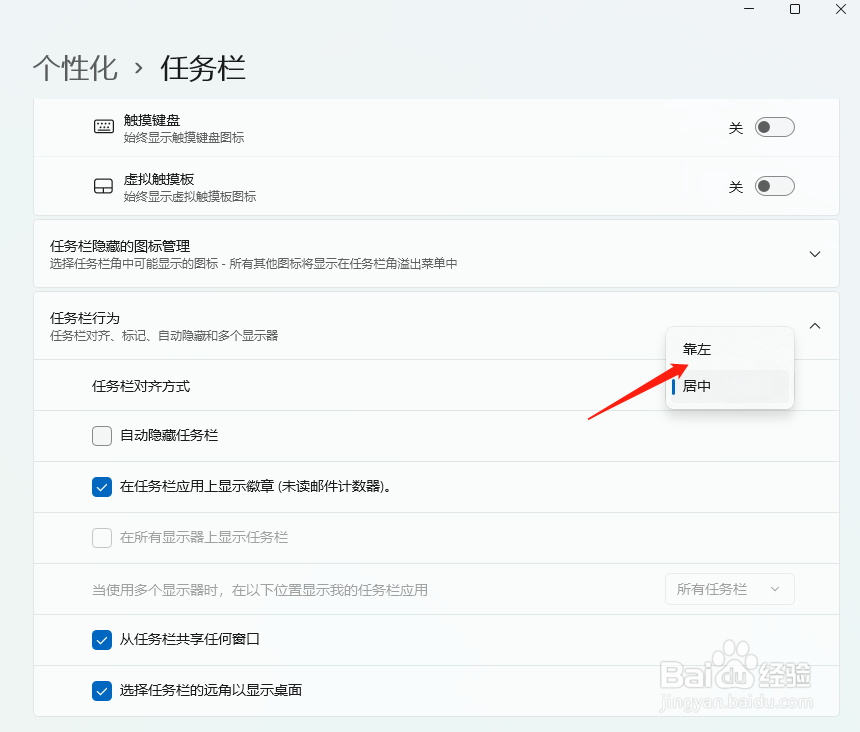
Task: Click 触摸键盘 row title
Action: click(x=152, y=120)
